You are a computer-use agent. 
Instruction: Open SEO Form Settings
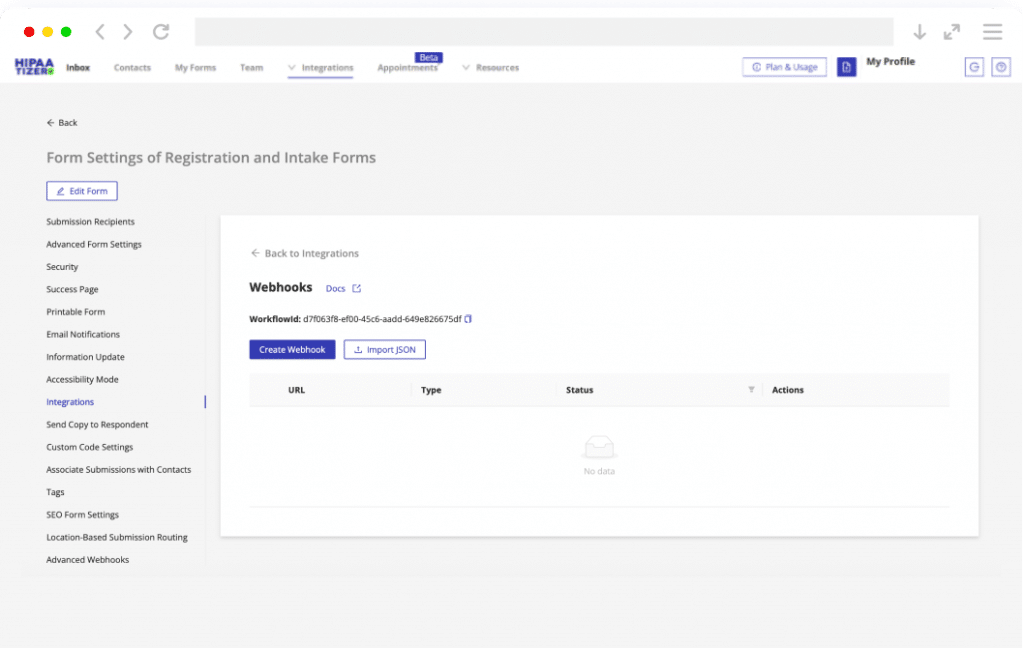82,515
